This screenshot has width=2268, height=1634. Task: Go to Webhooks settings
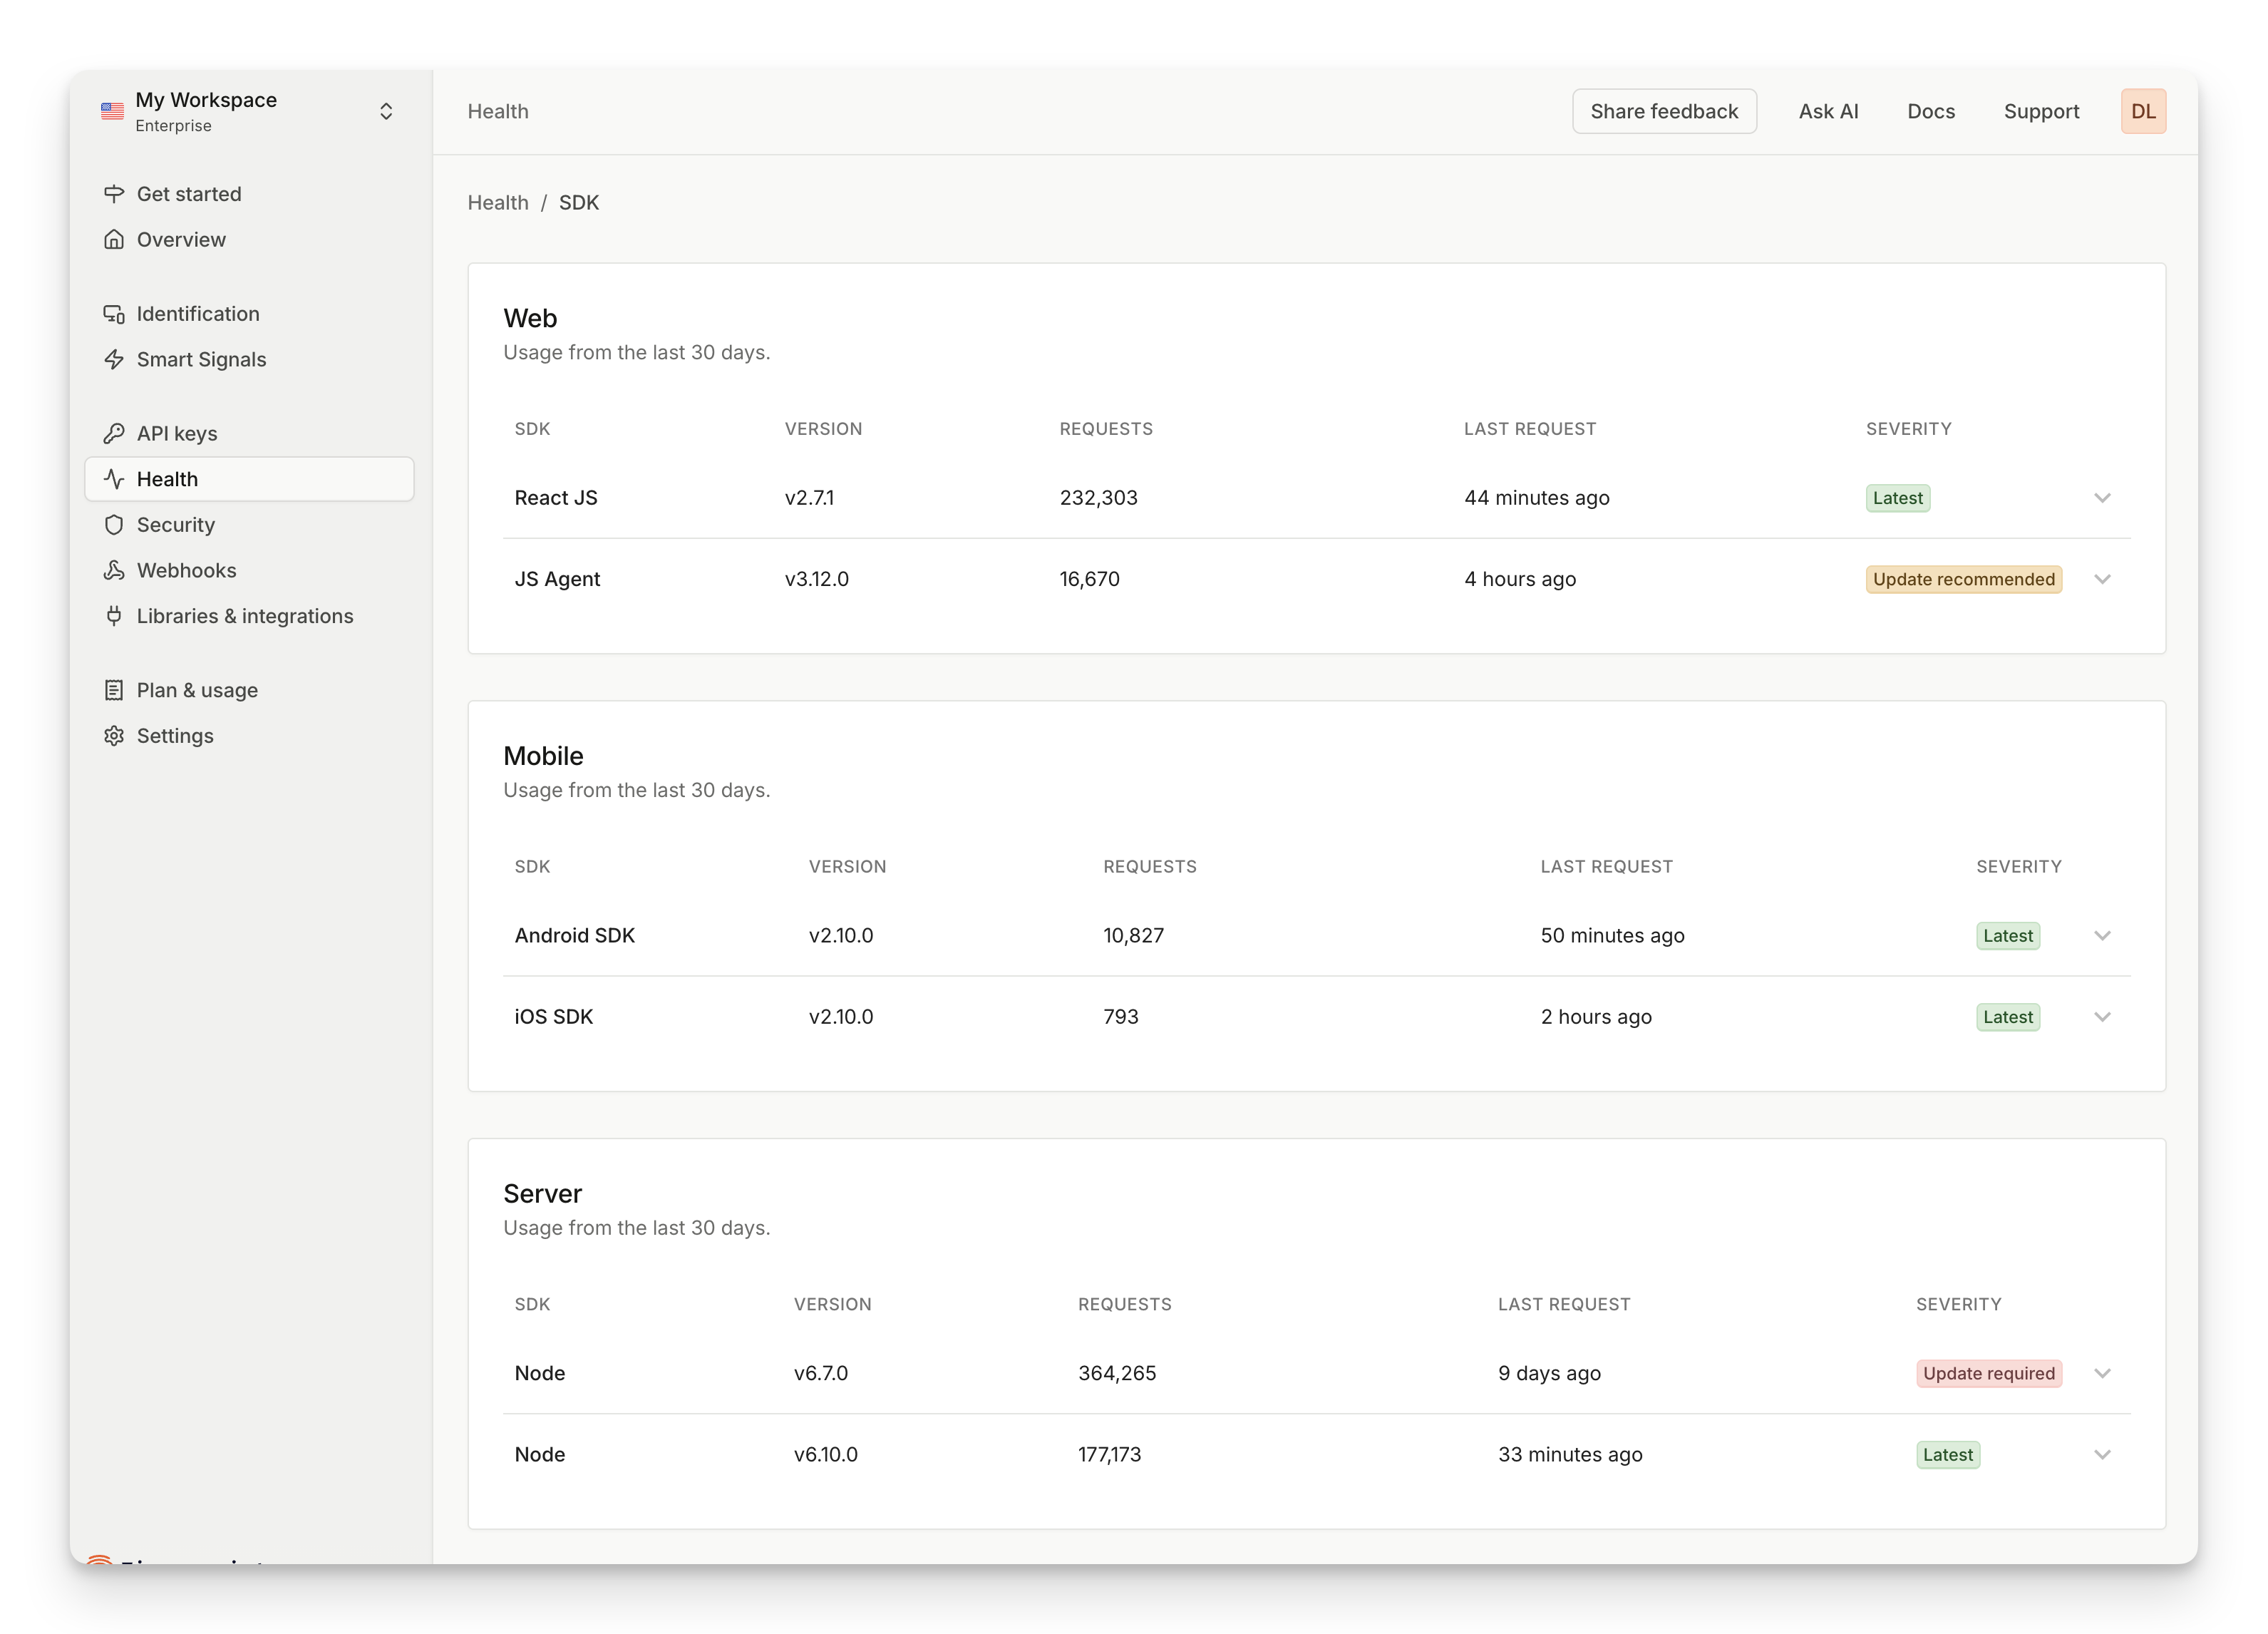pos(186,570)
